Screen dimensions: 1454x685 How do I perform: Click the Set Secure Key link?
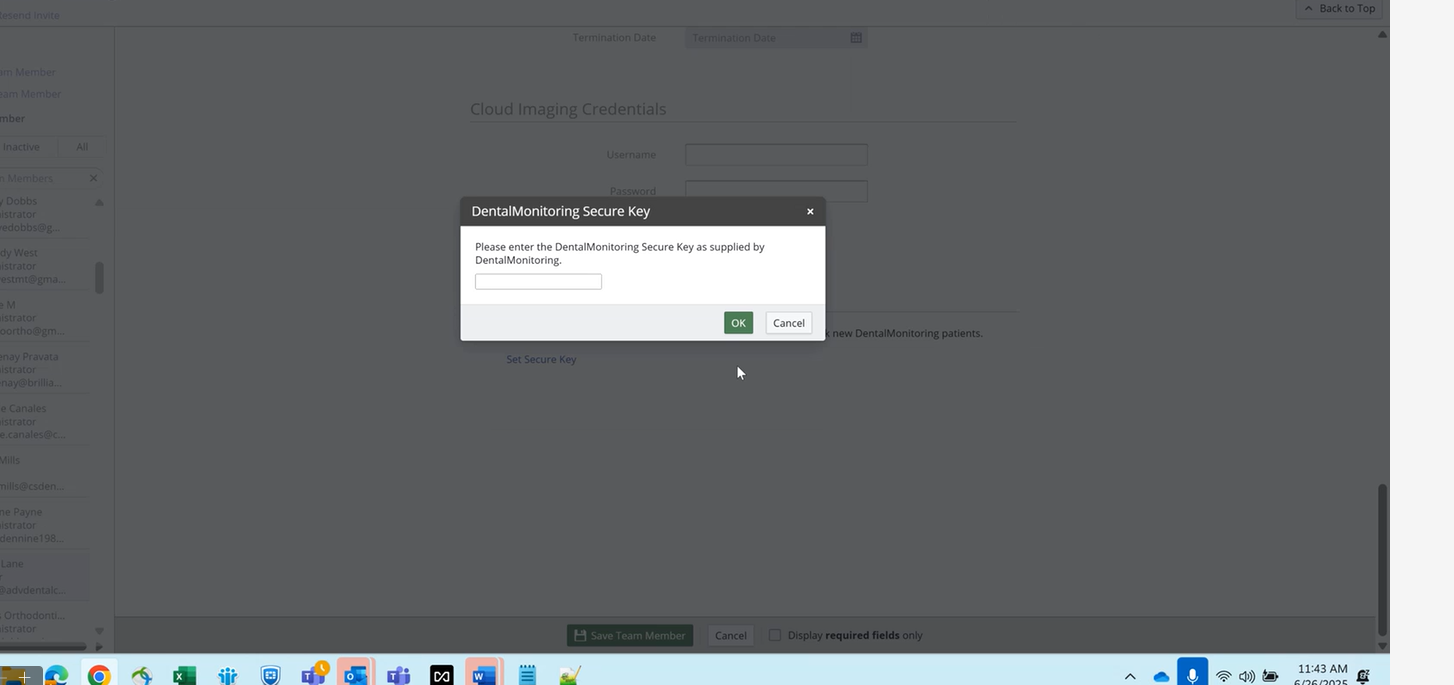coord(541,359)
